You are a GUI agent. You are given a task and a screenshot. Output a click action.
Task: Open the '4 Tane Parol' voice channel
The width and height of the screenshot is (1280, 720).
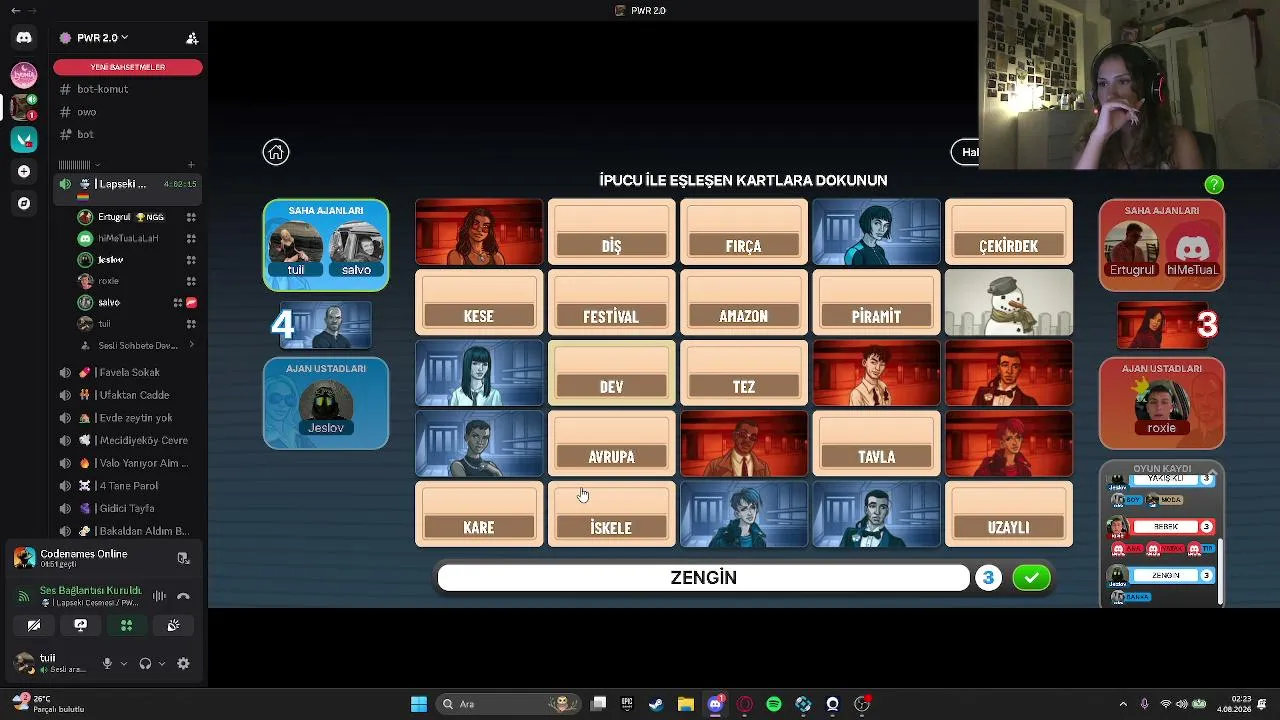pyautogui.click(x=129, y=486)
